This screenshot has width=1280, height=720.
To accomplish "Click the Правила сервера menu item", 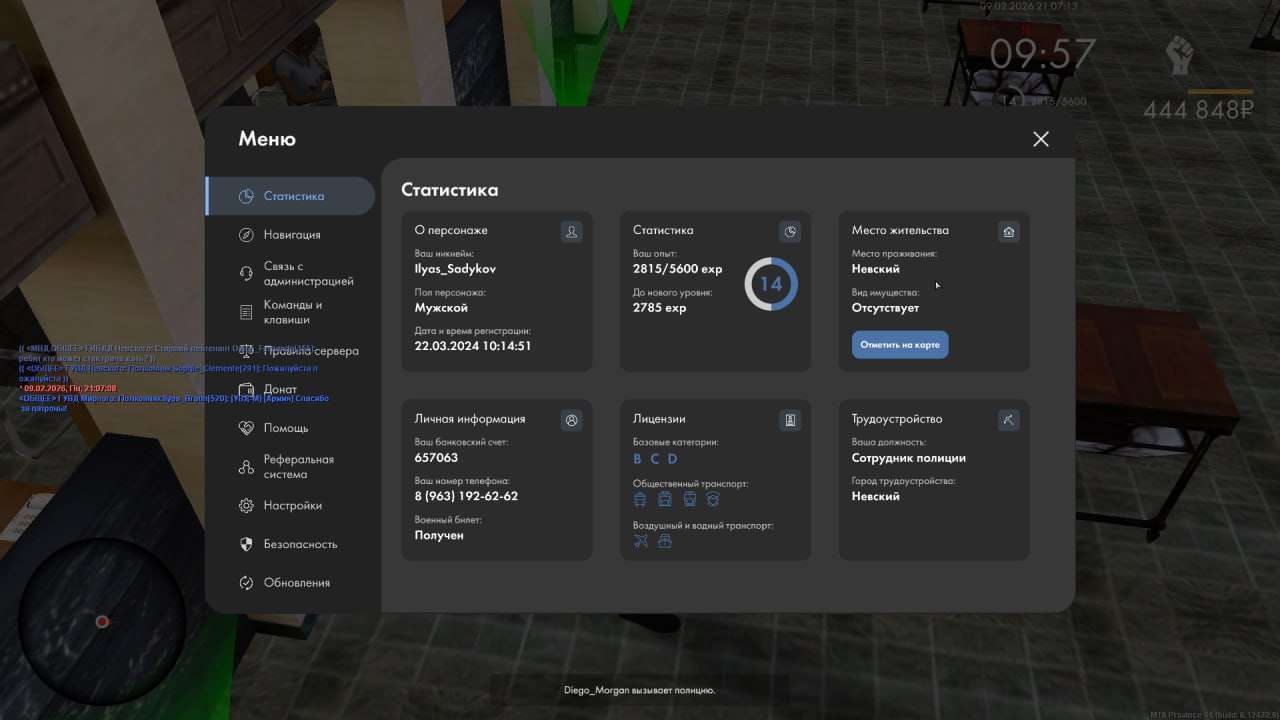I will click(x=310, y=351).
